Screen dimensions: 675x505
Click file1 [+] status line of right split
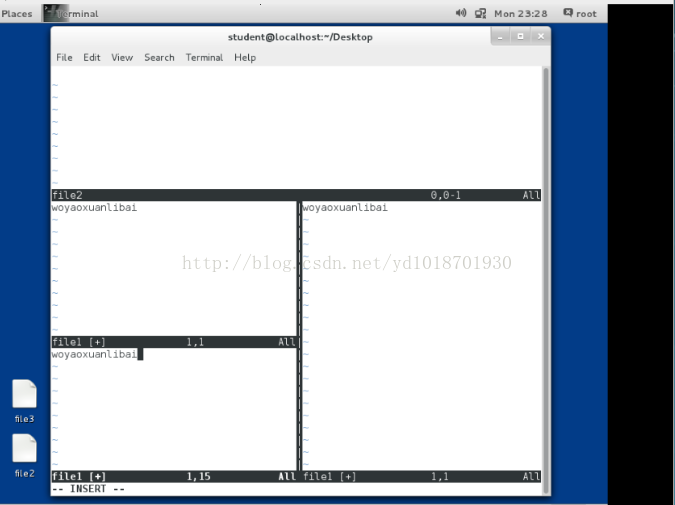(x=421, y=476)
